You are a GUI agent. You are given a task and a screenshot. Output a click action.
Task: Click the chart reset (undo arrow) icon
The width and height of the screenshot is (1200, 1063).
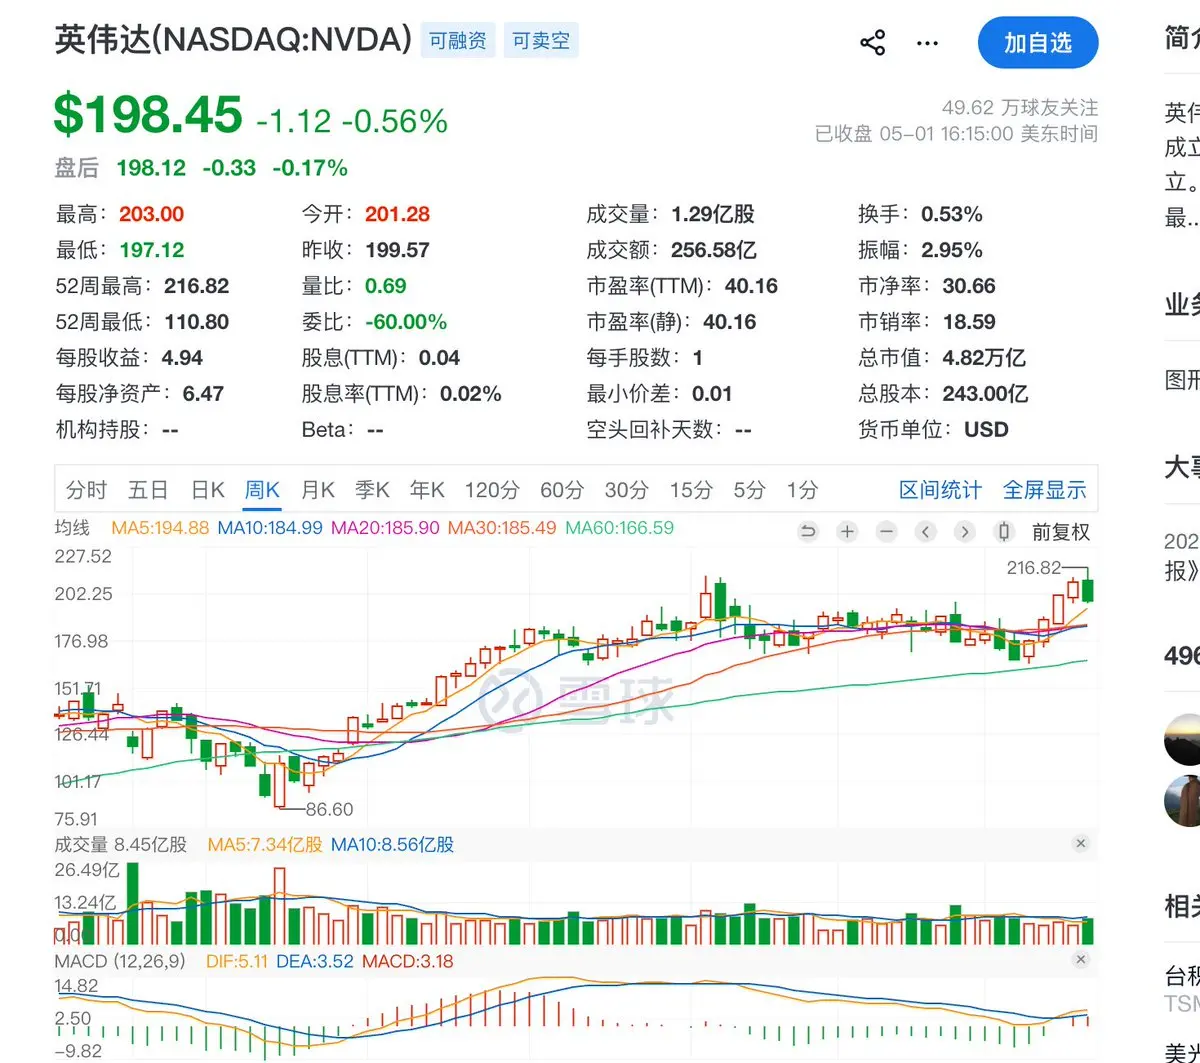click(x=808, y=532)
